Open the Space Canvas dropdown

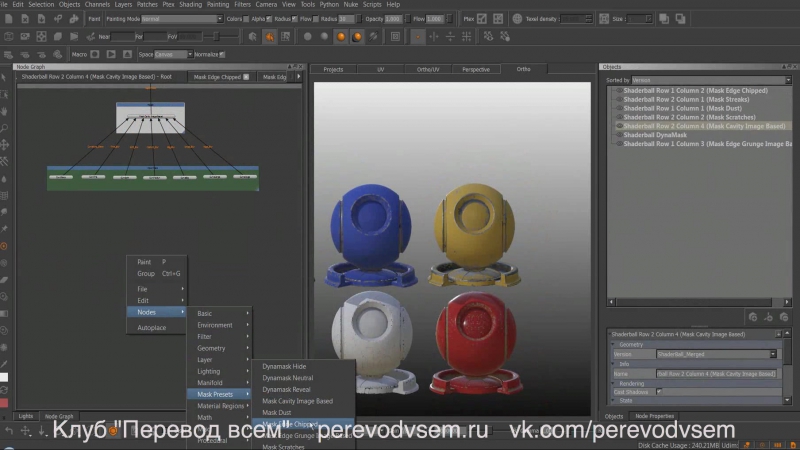(x=173, y=54)
